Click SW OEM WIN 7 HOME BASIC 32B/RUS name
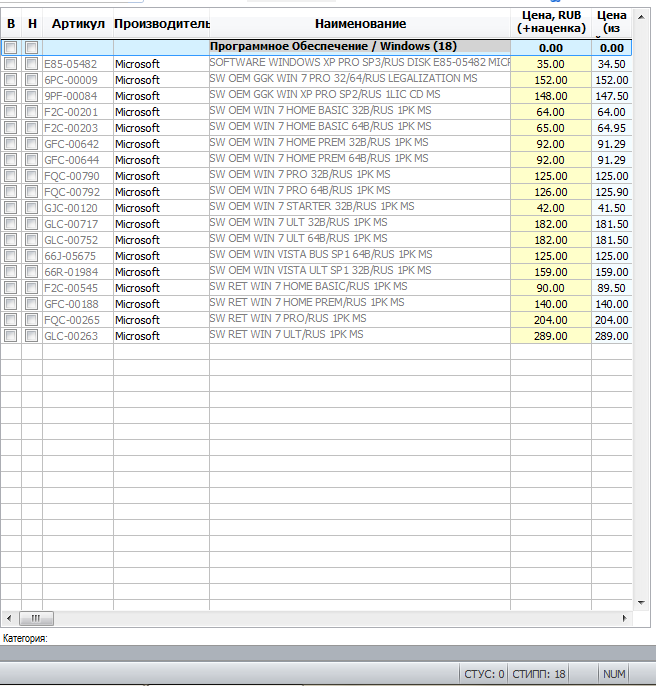 pyautogui.click(x=320, y=110)
